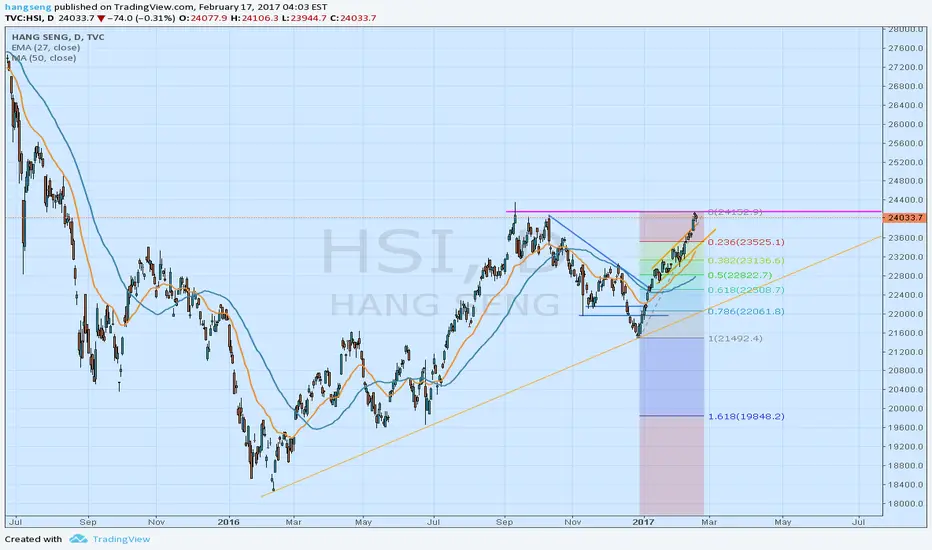Click the H:24106.3 high value

coord(254,18)
